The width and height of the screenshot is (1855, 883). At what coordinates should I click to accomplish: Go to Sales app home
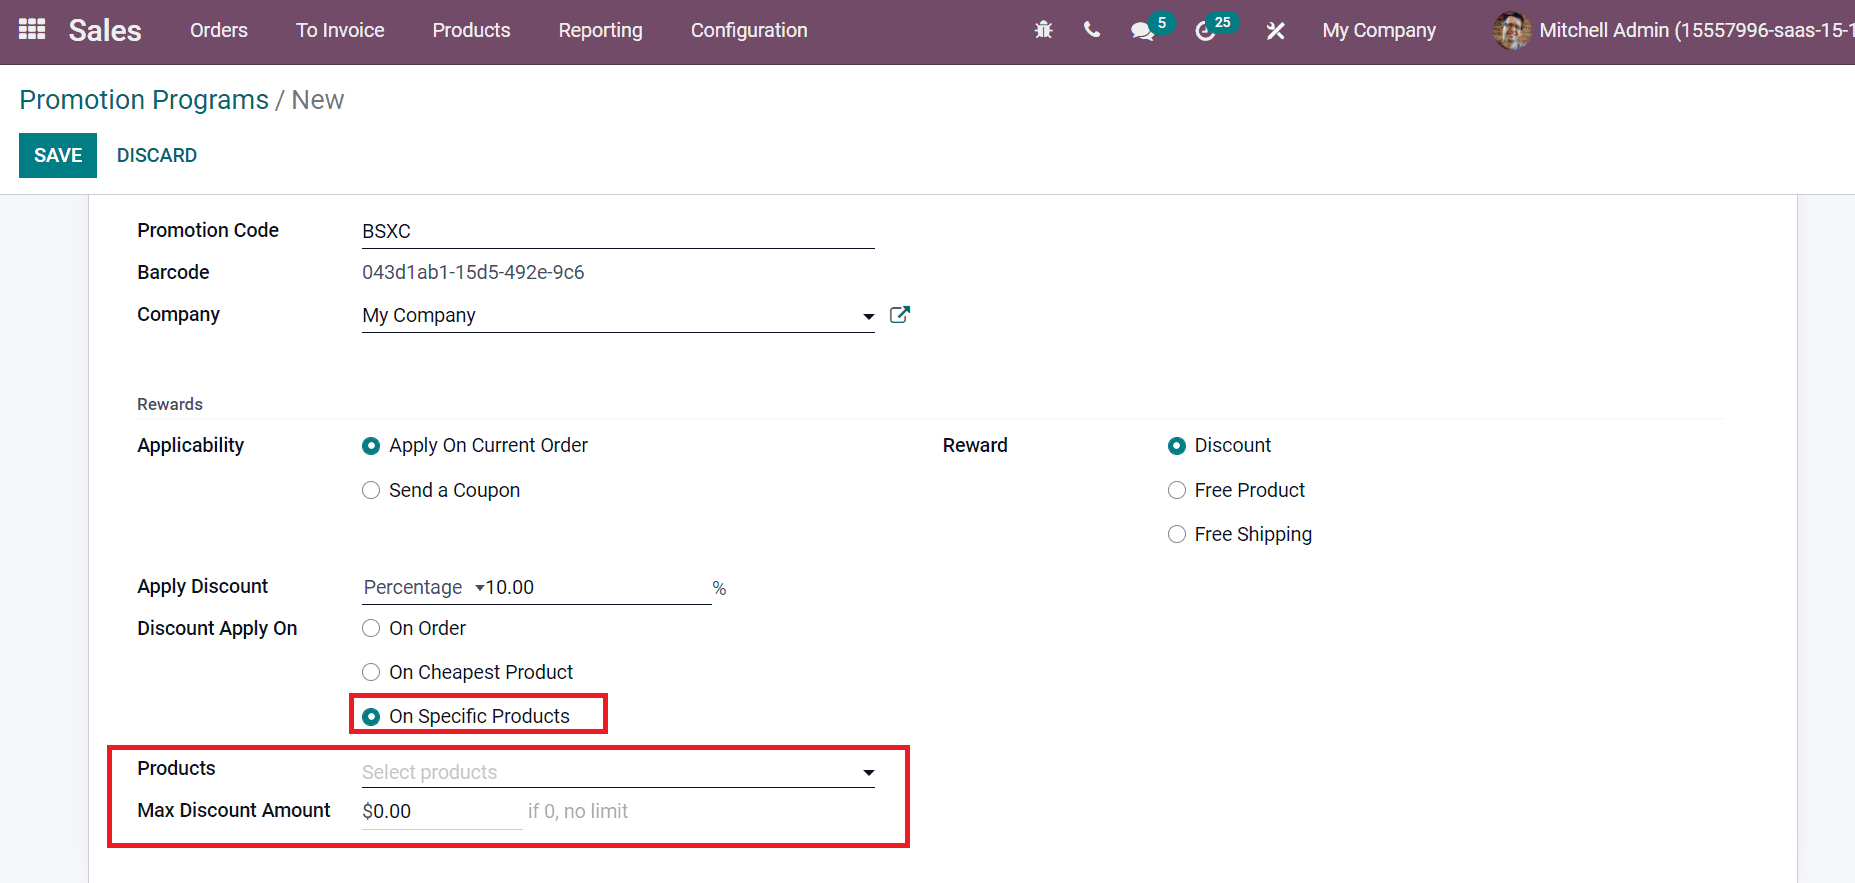point(105,30)
